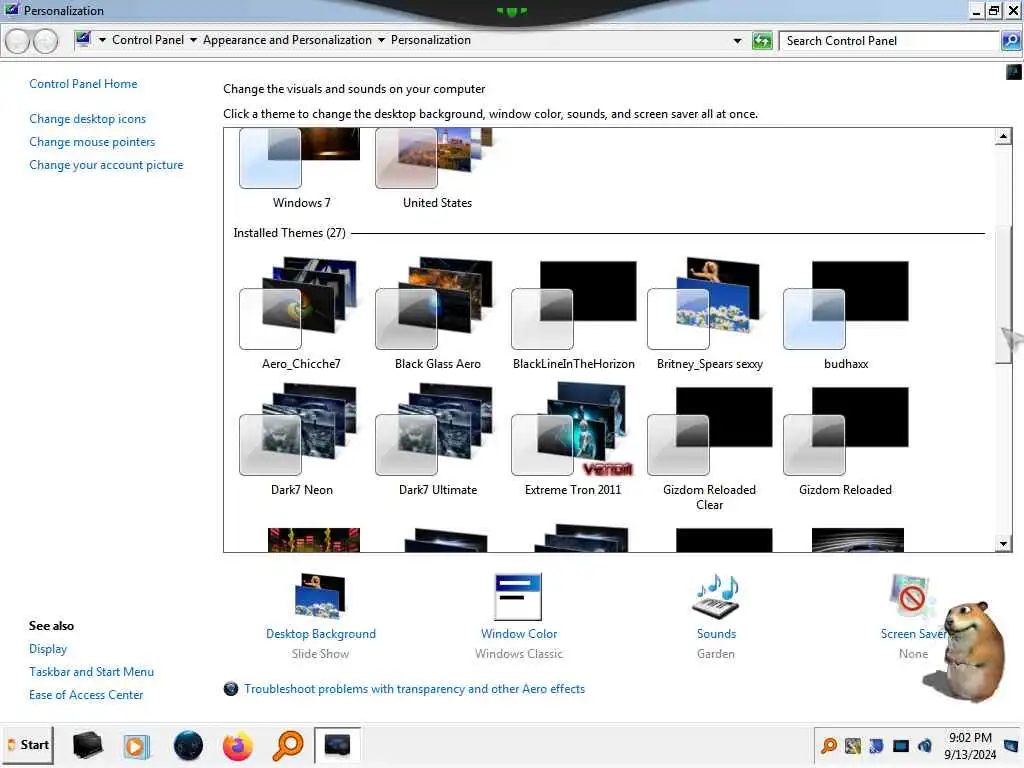Apply the Dark7 Ultimate theme
Image resolution: width=1024 pixels, height=768 pixels.
[x=437, y=440]
